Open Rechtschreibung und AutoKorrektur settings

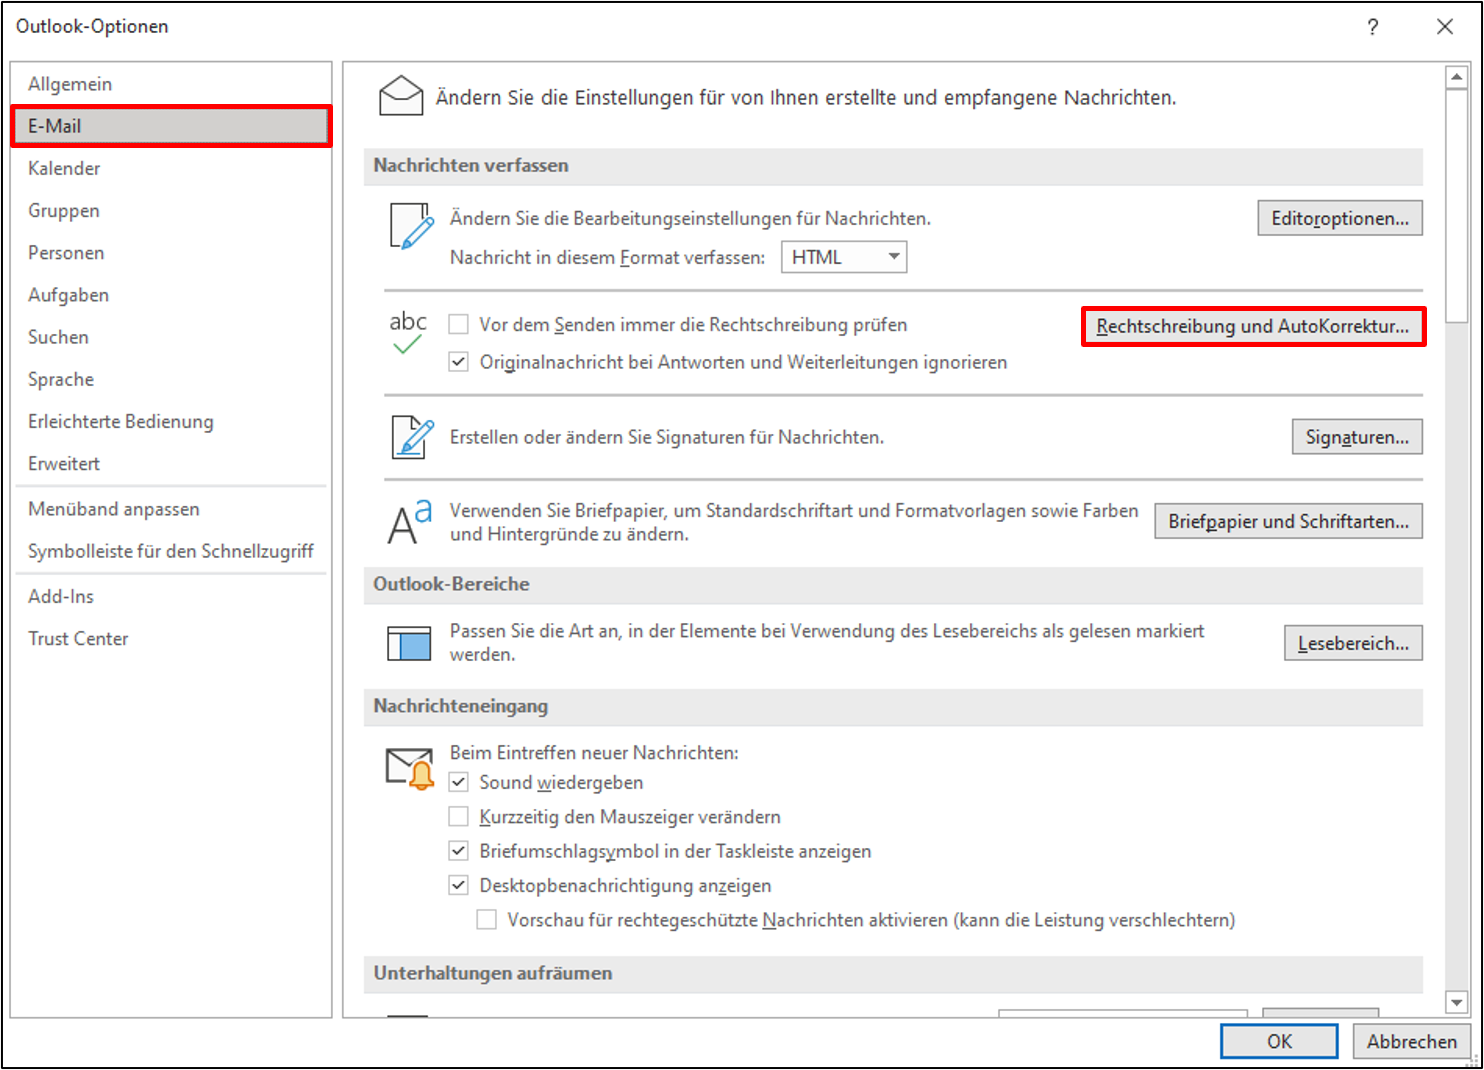[x=1253, y=326]
